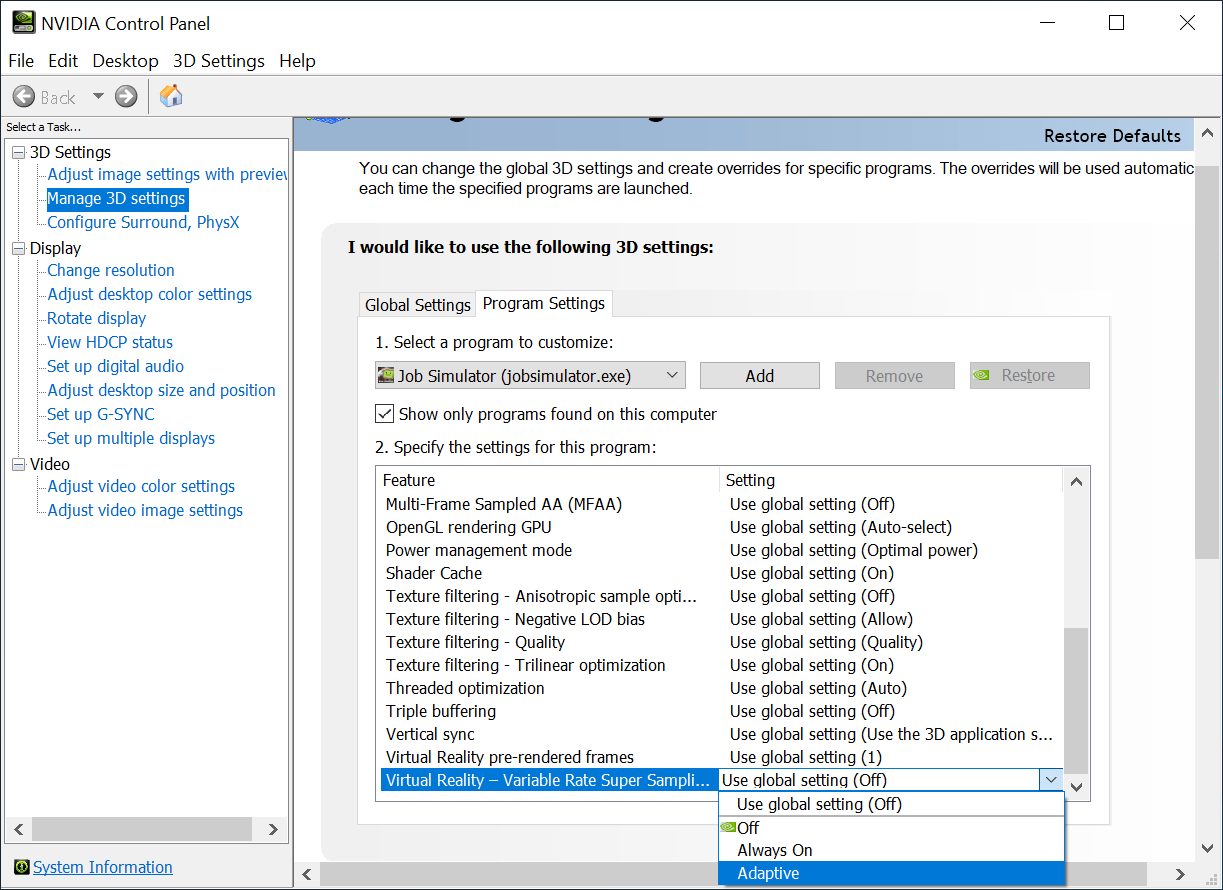
Task: Open the 3D Settings menu
Action: (218, 61)
